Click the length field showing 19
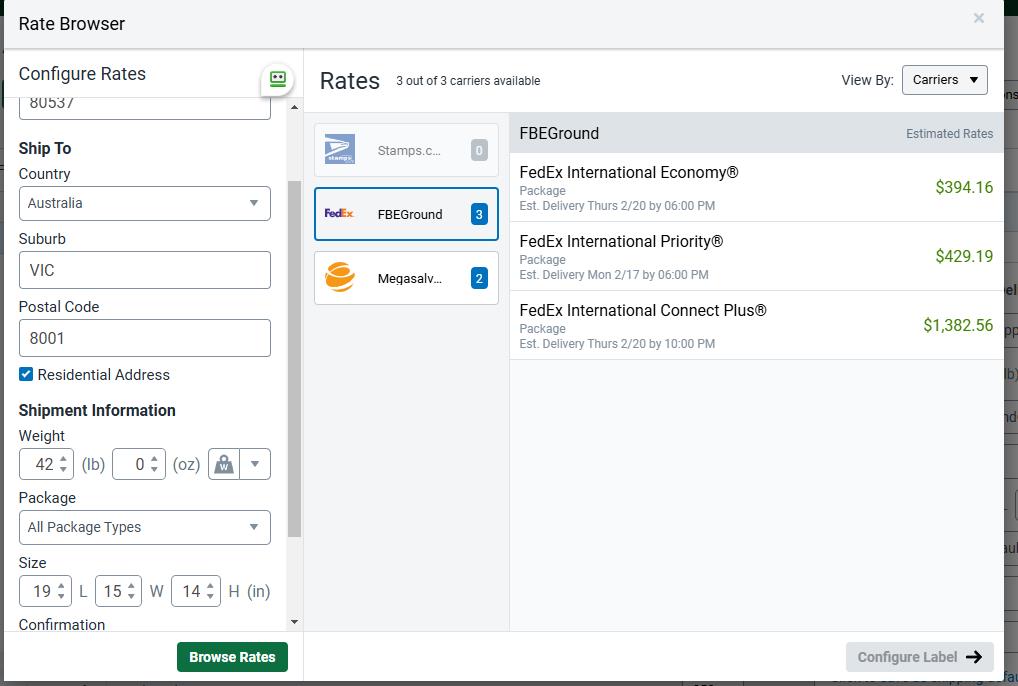1018x686 pixels. click(46, 591)
